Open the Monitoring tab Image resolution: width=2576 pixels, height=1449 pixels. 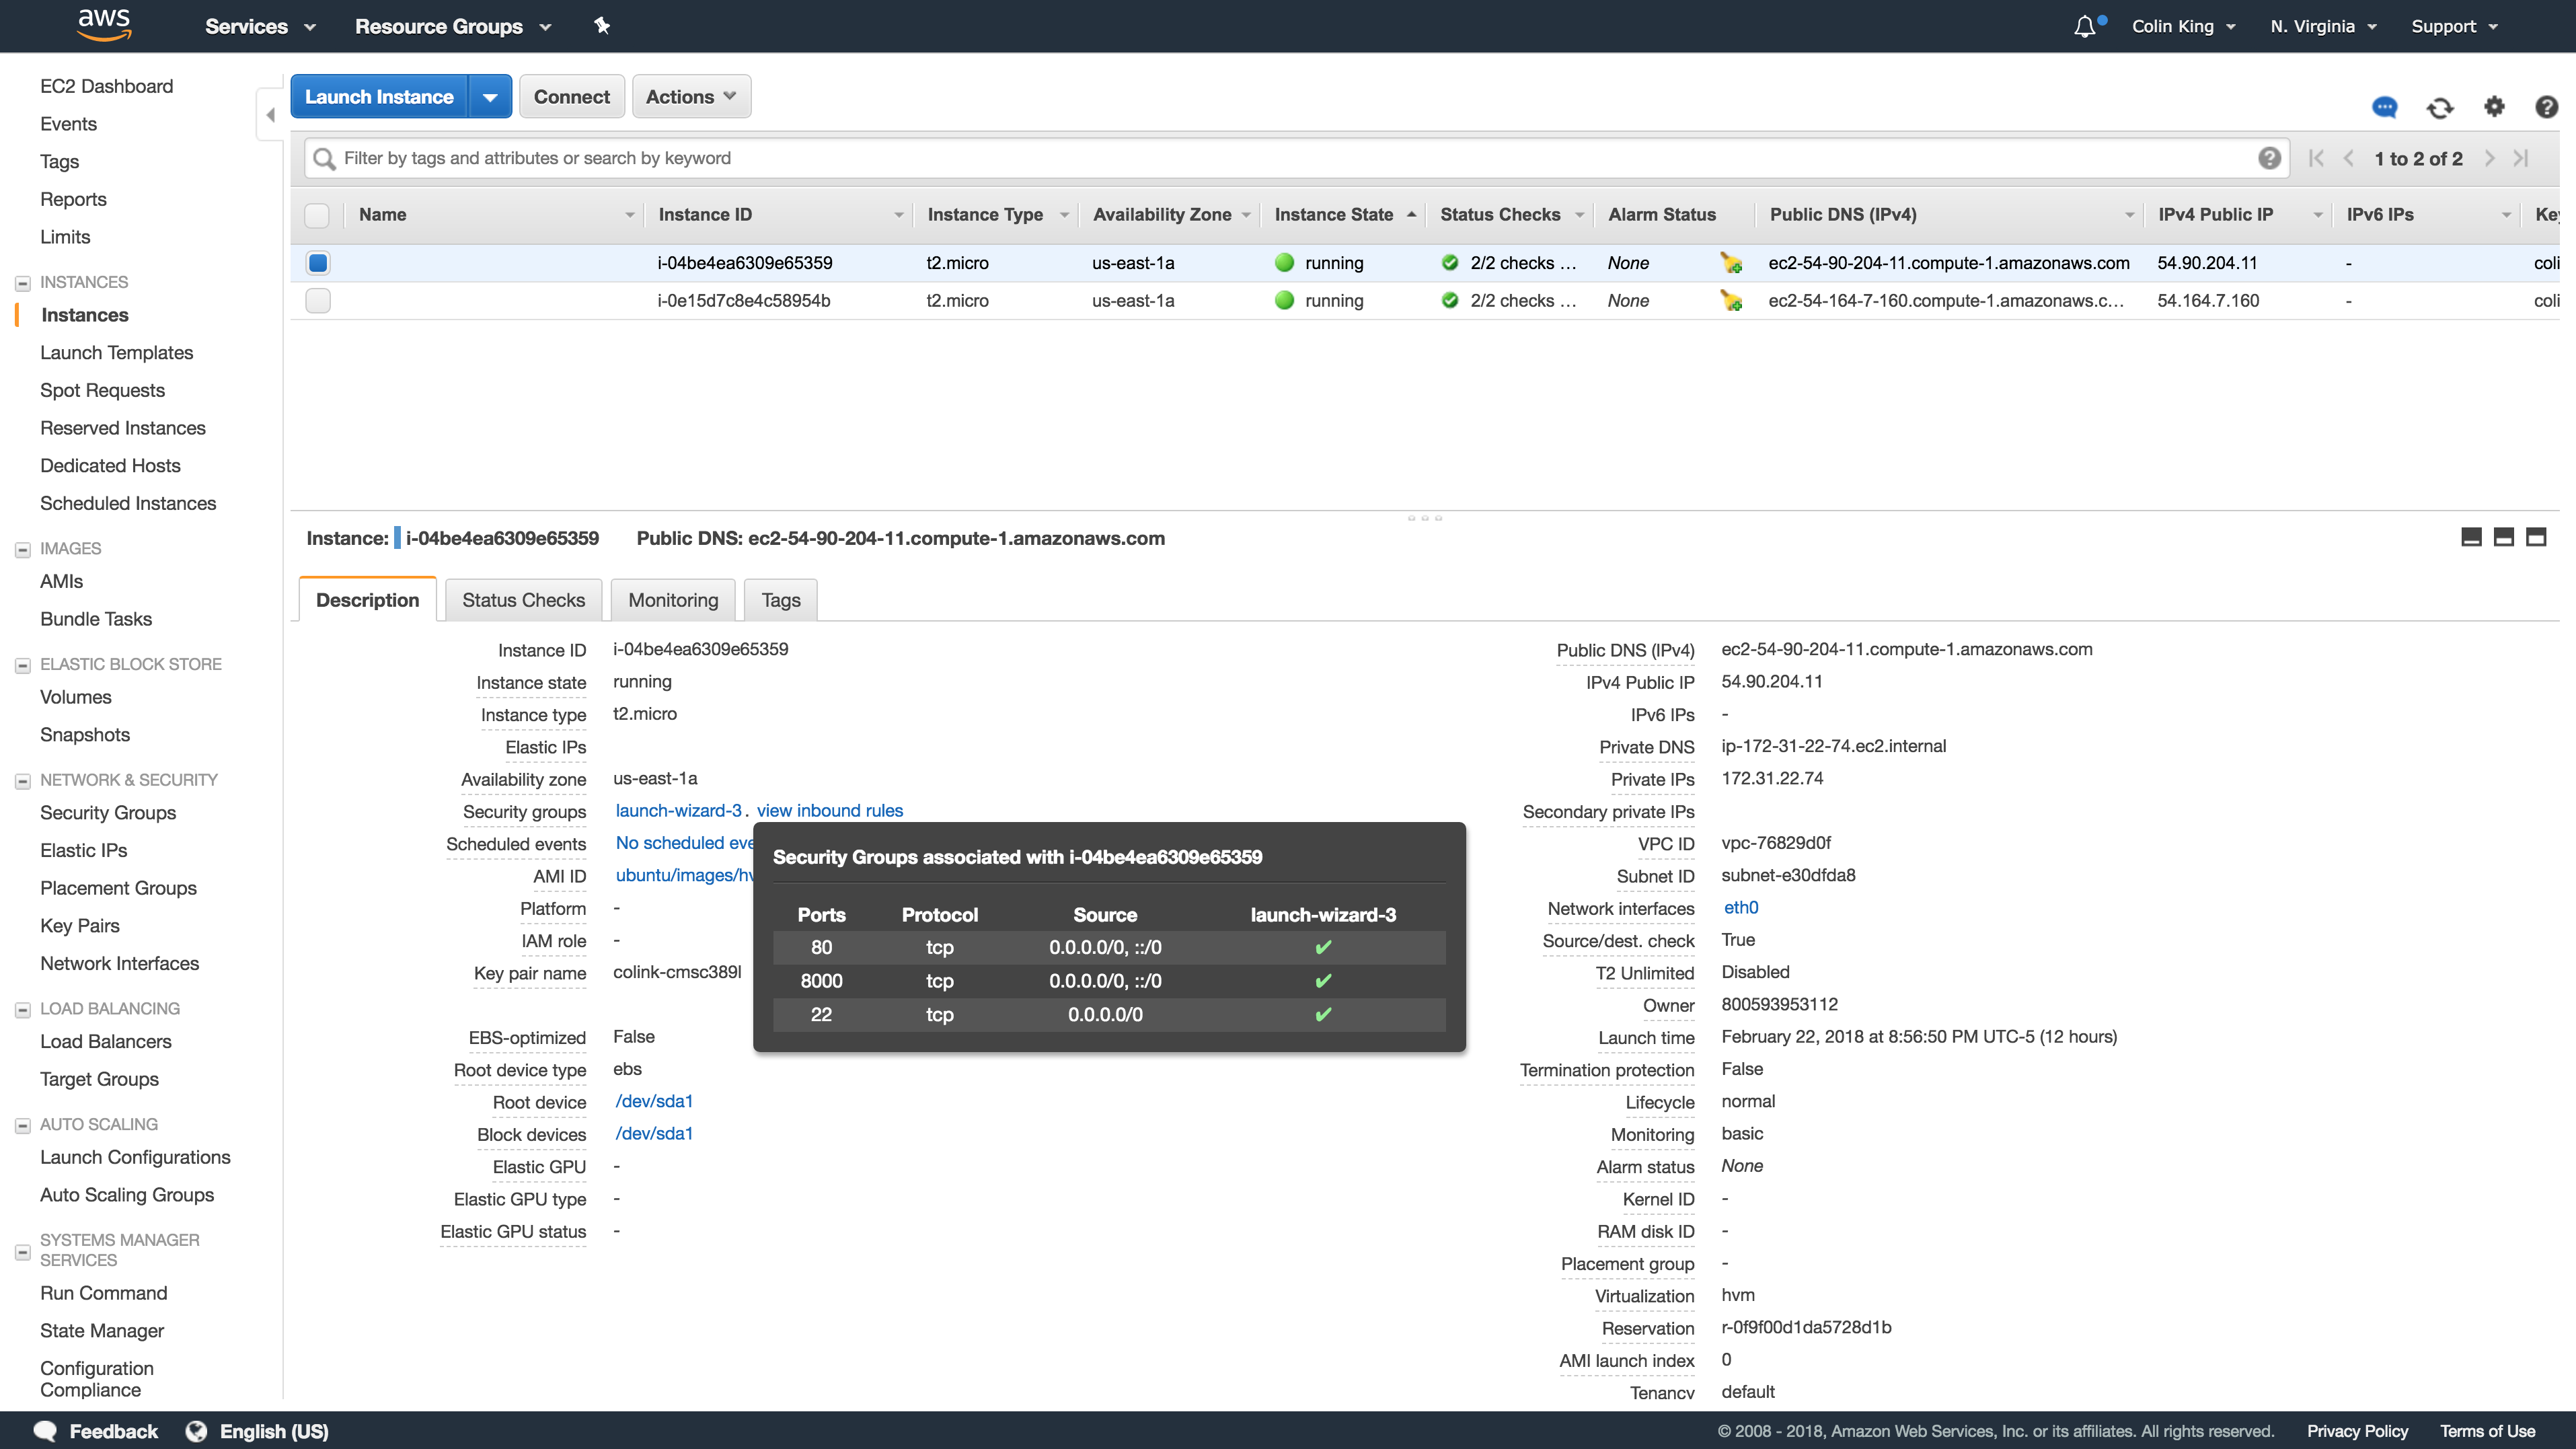click(x=673, y=600)
